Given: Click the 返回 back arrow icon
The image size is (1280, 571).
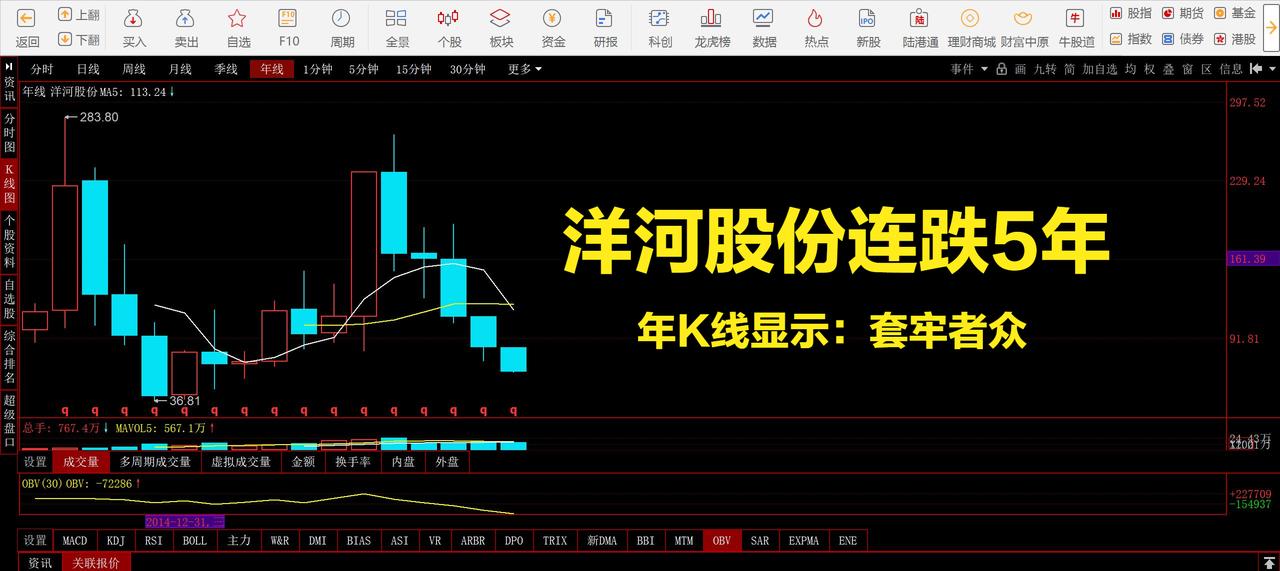Looking at the screenshot, I should pyautogui.click(x=27, y=18).
